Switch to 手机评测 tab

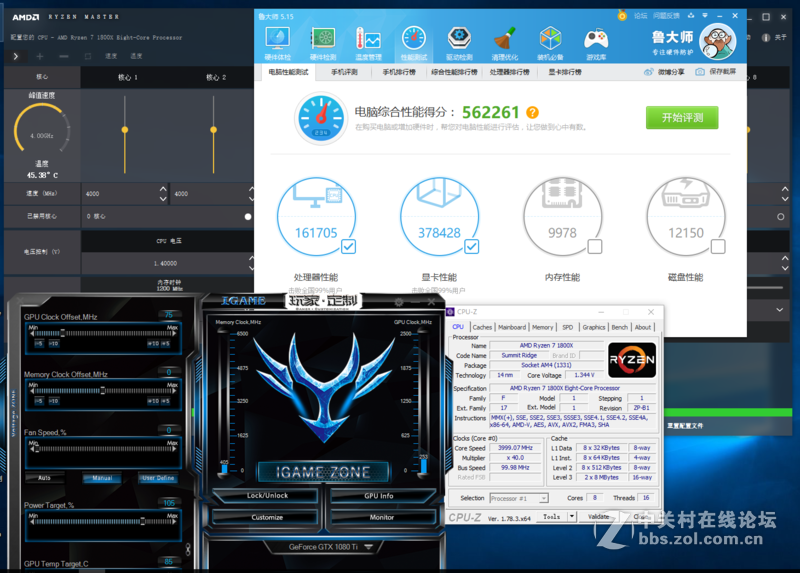point(344,72)
